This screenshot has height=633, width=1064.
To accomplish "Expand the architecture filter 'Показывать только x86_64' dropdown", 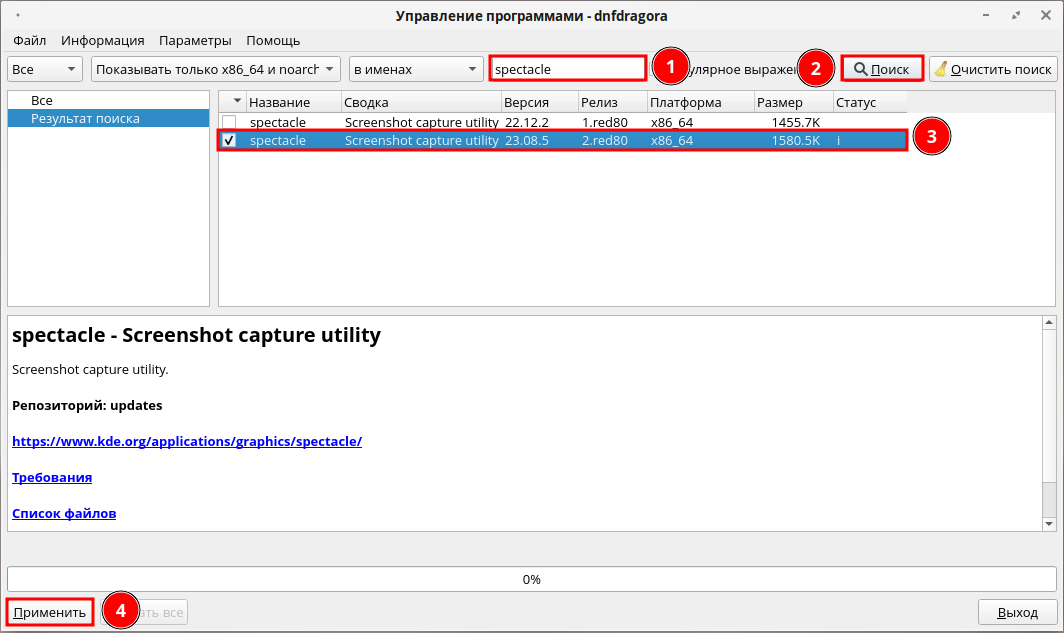I will [215, 69].
